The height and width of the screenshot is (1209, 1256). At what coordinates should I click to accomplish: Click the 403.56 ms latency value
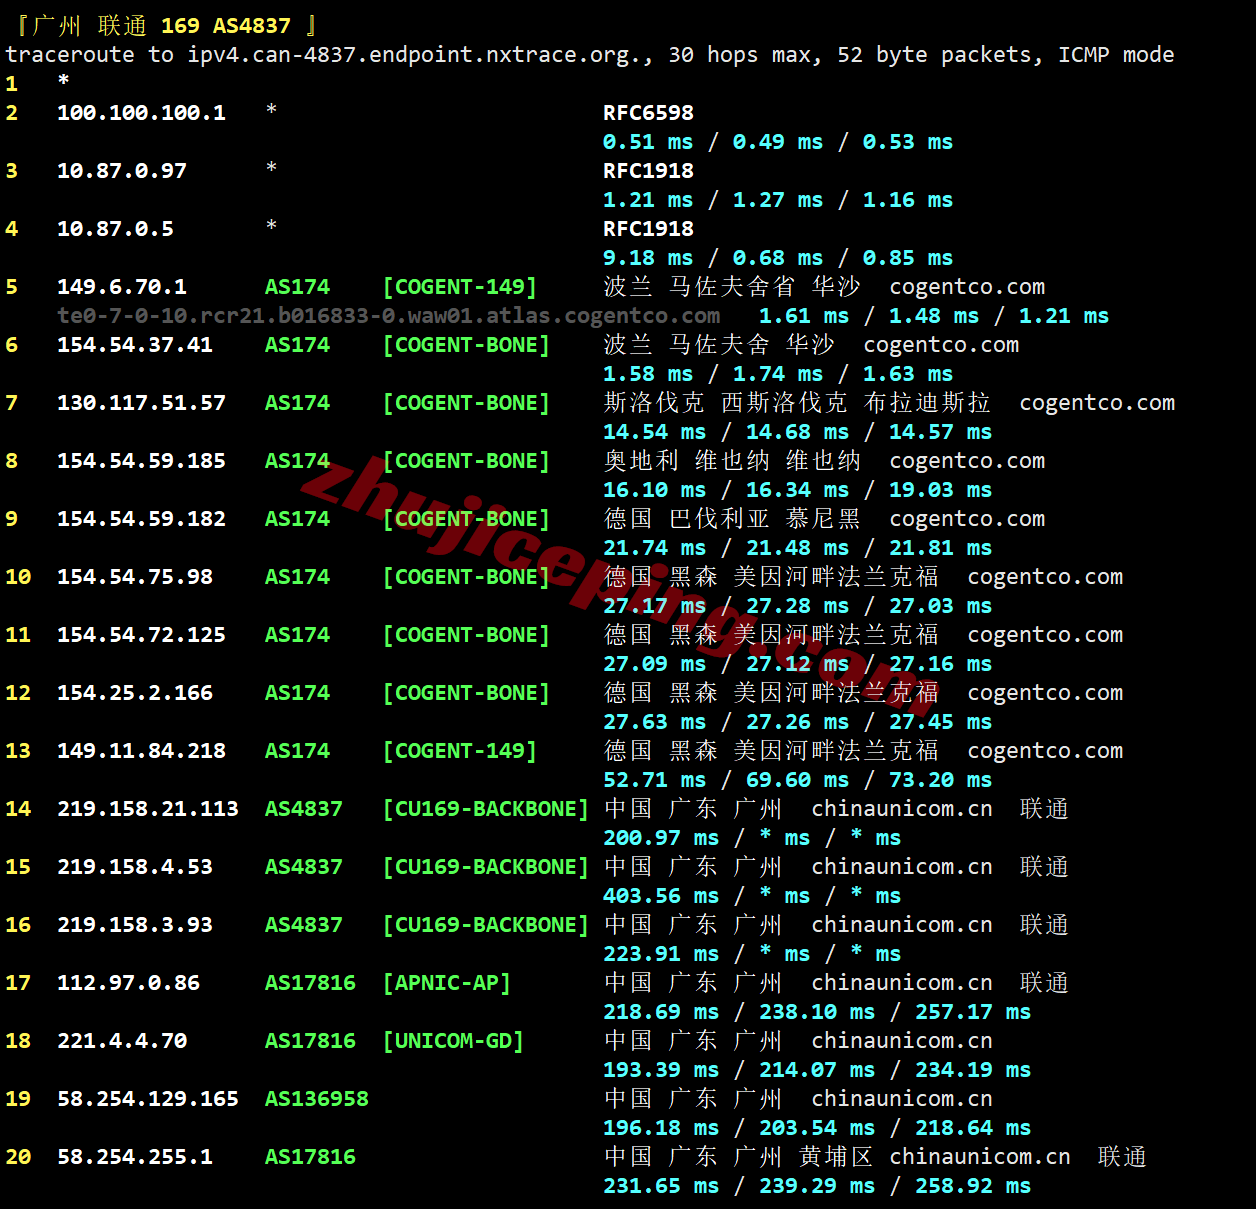(660, 896)
